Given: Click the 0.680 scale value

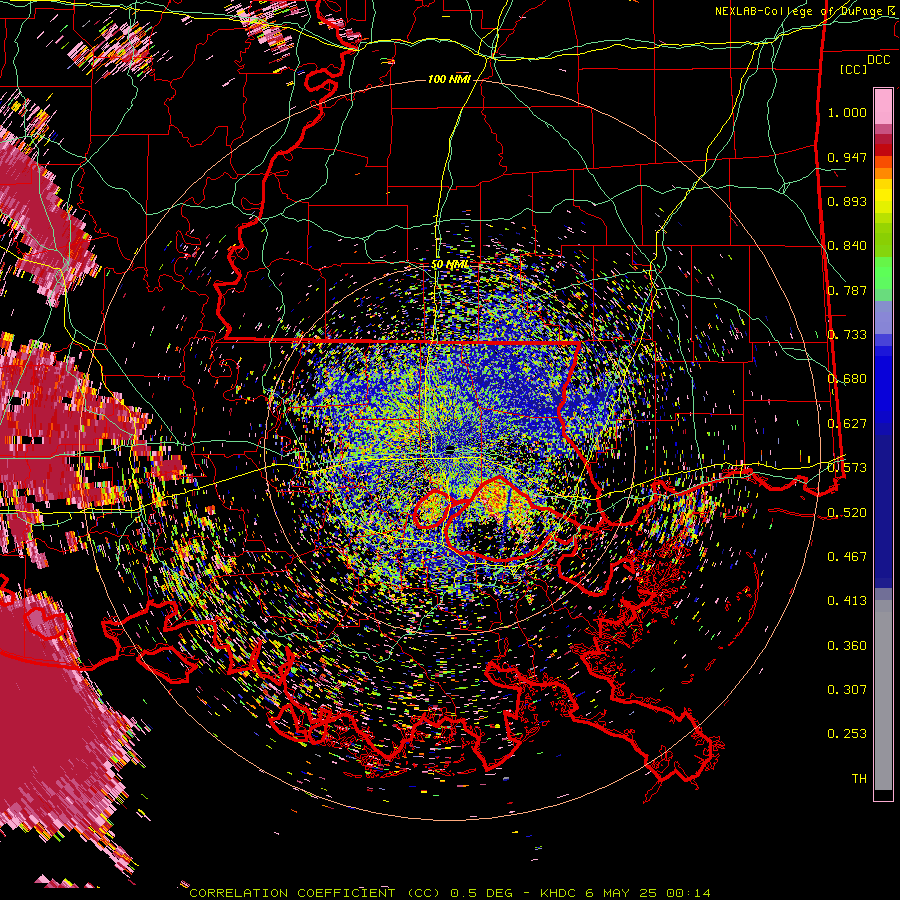Looking at the screenshot, I should [x=847, y=379].
